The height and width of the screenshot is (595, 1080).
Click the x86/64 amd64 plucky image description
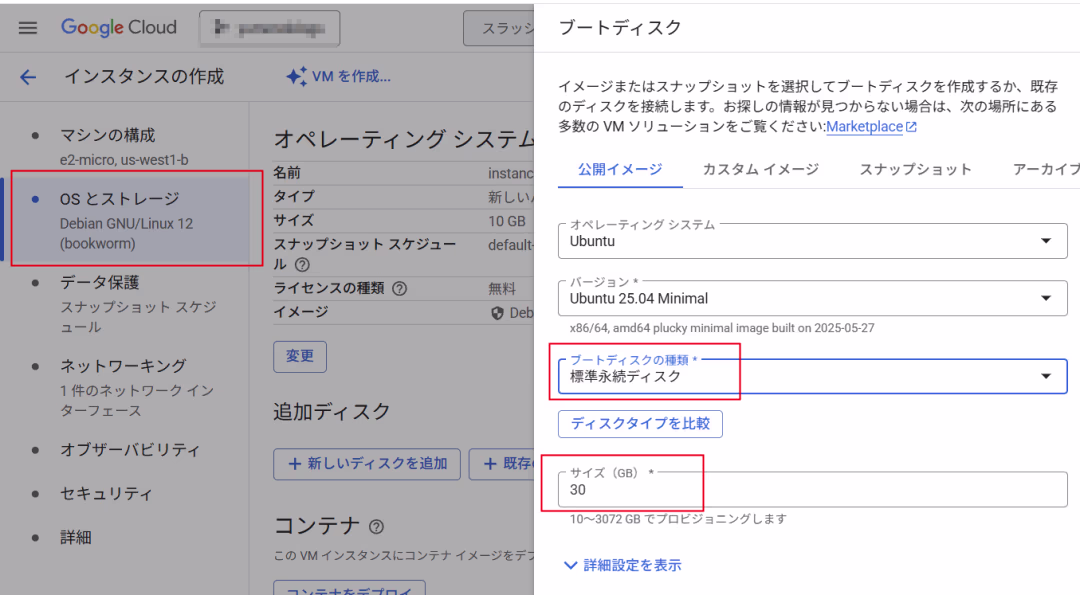(722, 328)
